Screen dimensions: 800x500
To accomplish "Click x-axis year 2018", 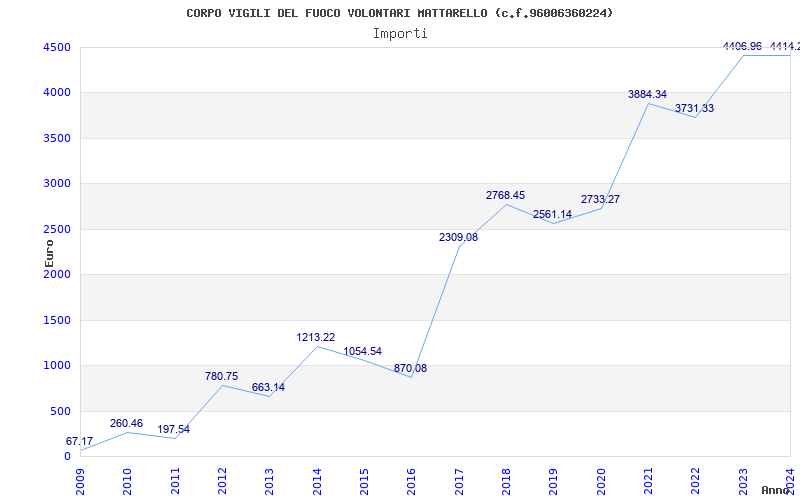I will 506,482.
